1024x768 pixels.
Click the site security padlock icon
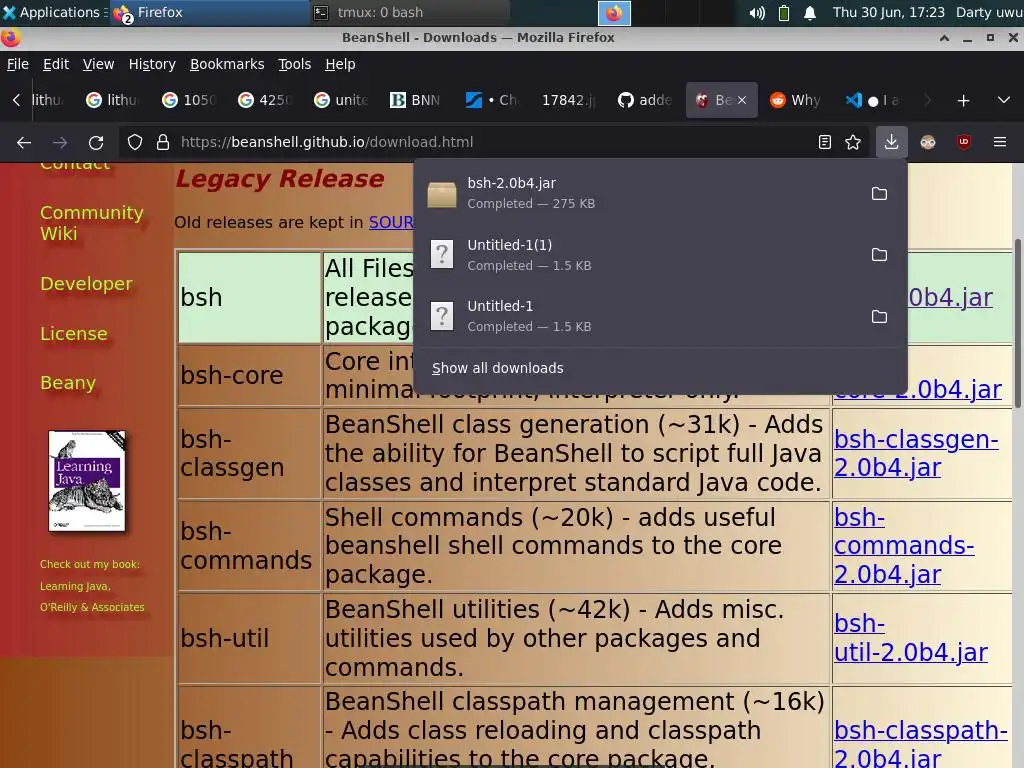(163, 142)
